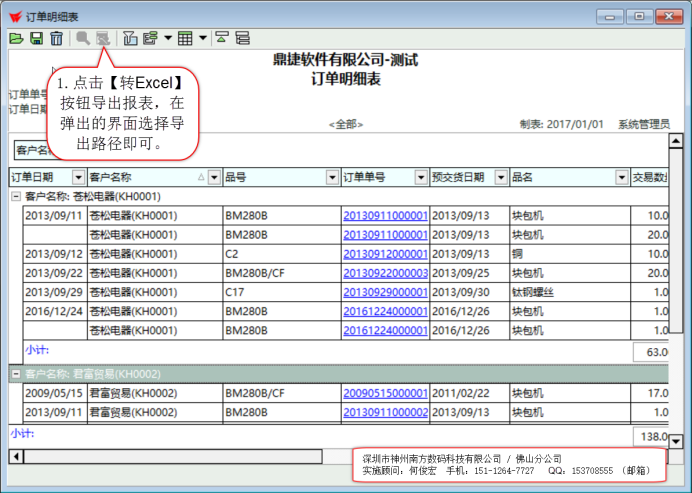Image resolution: width=692 pixels, height=493 pixels.
Task: Select the delivery date 2013/09/30 cell
Action: tap(470, 292)
